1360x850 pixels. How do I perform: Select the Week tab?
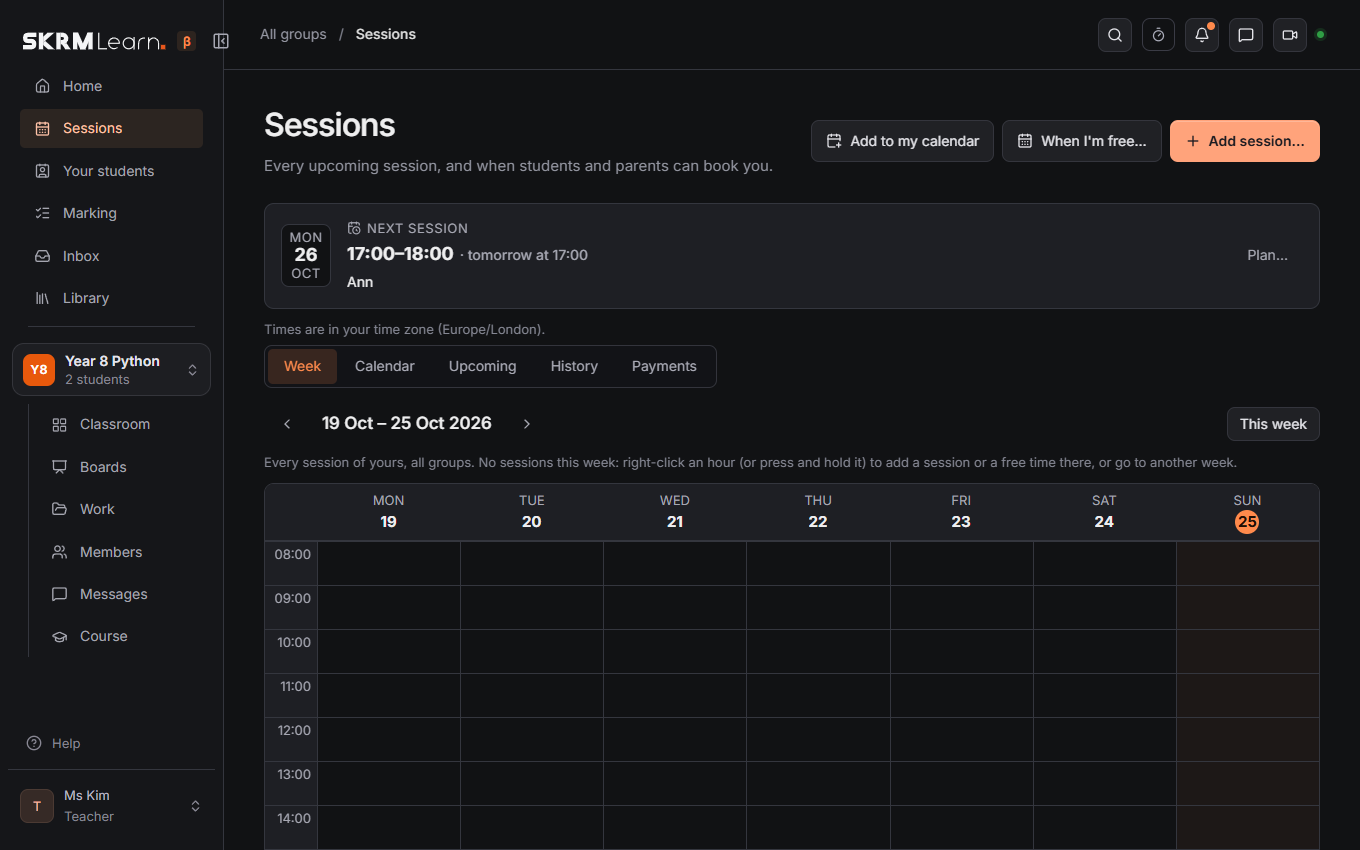[x=302, y=366]
